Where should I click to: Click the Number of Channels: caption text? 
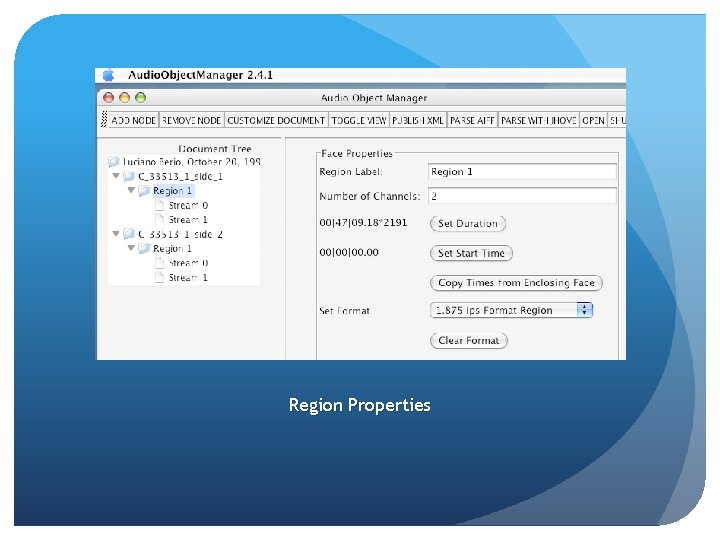[370, 196]
